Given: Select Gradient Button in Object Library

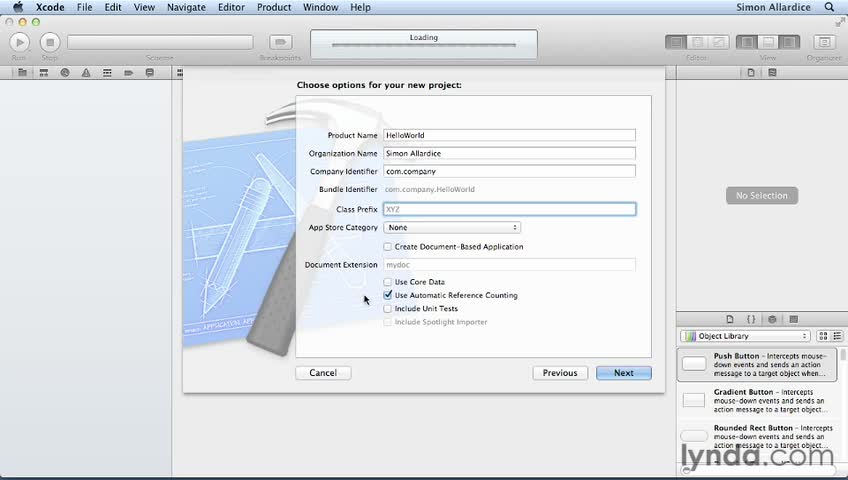Looking at the screenshot, I should point(757,401).
